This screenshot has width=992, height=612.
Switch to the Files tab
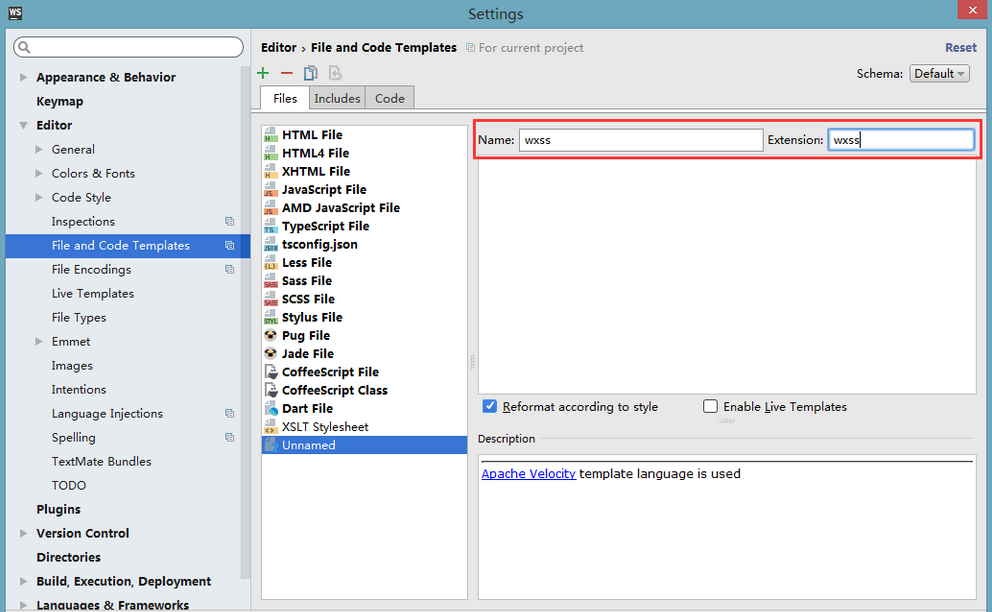285,98
